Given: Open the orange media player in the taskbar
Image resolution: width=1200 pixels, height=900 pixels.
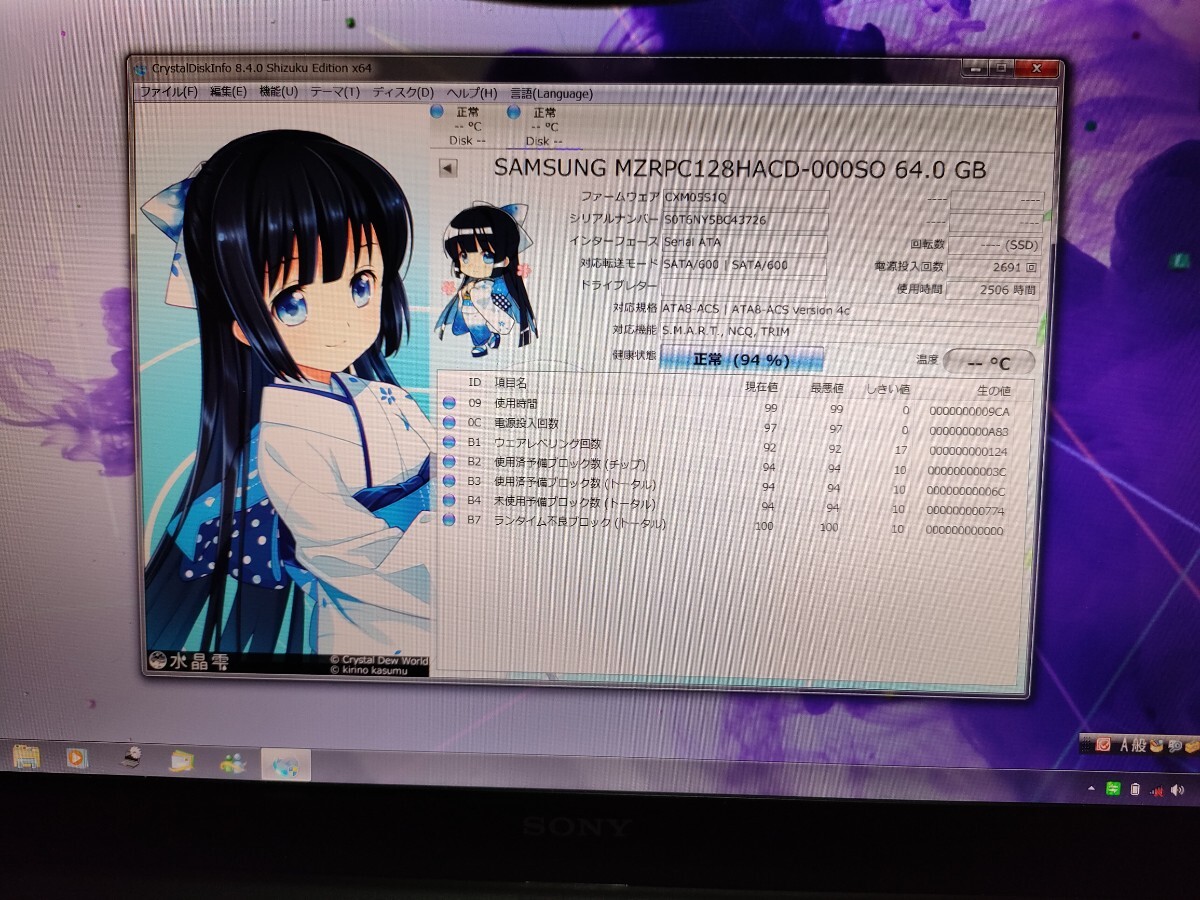Looking at the screenshot, I should click(77, 759).
